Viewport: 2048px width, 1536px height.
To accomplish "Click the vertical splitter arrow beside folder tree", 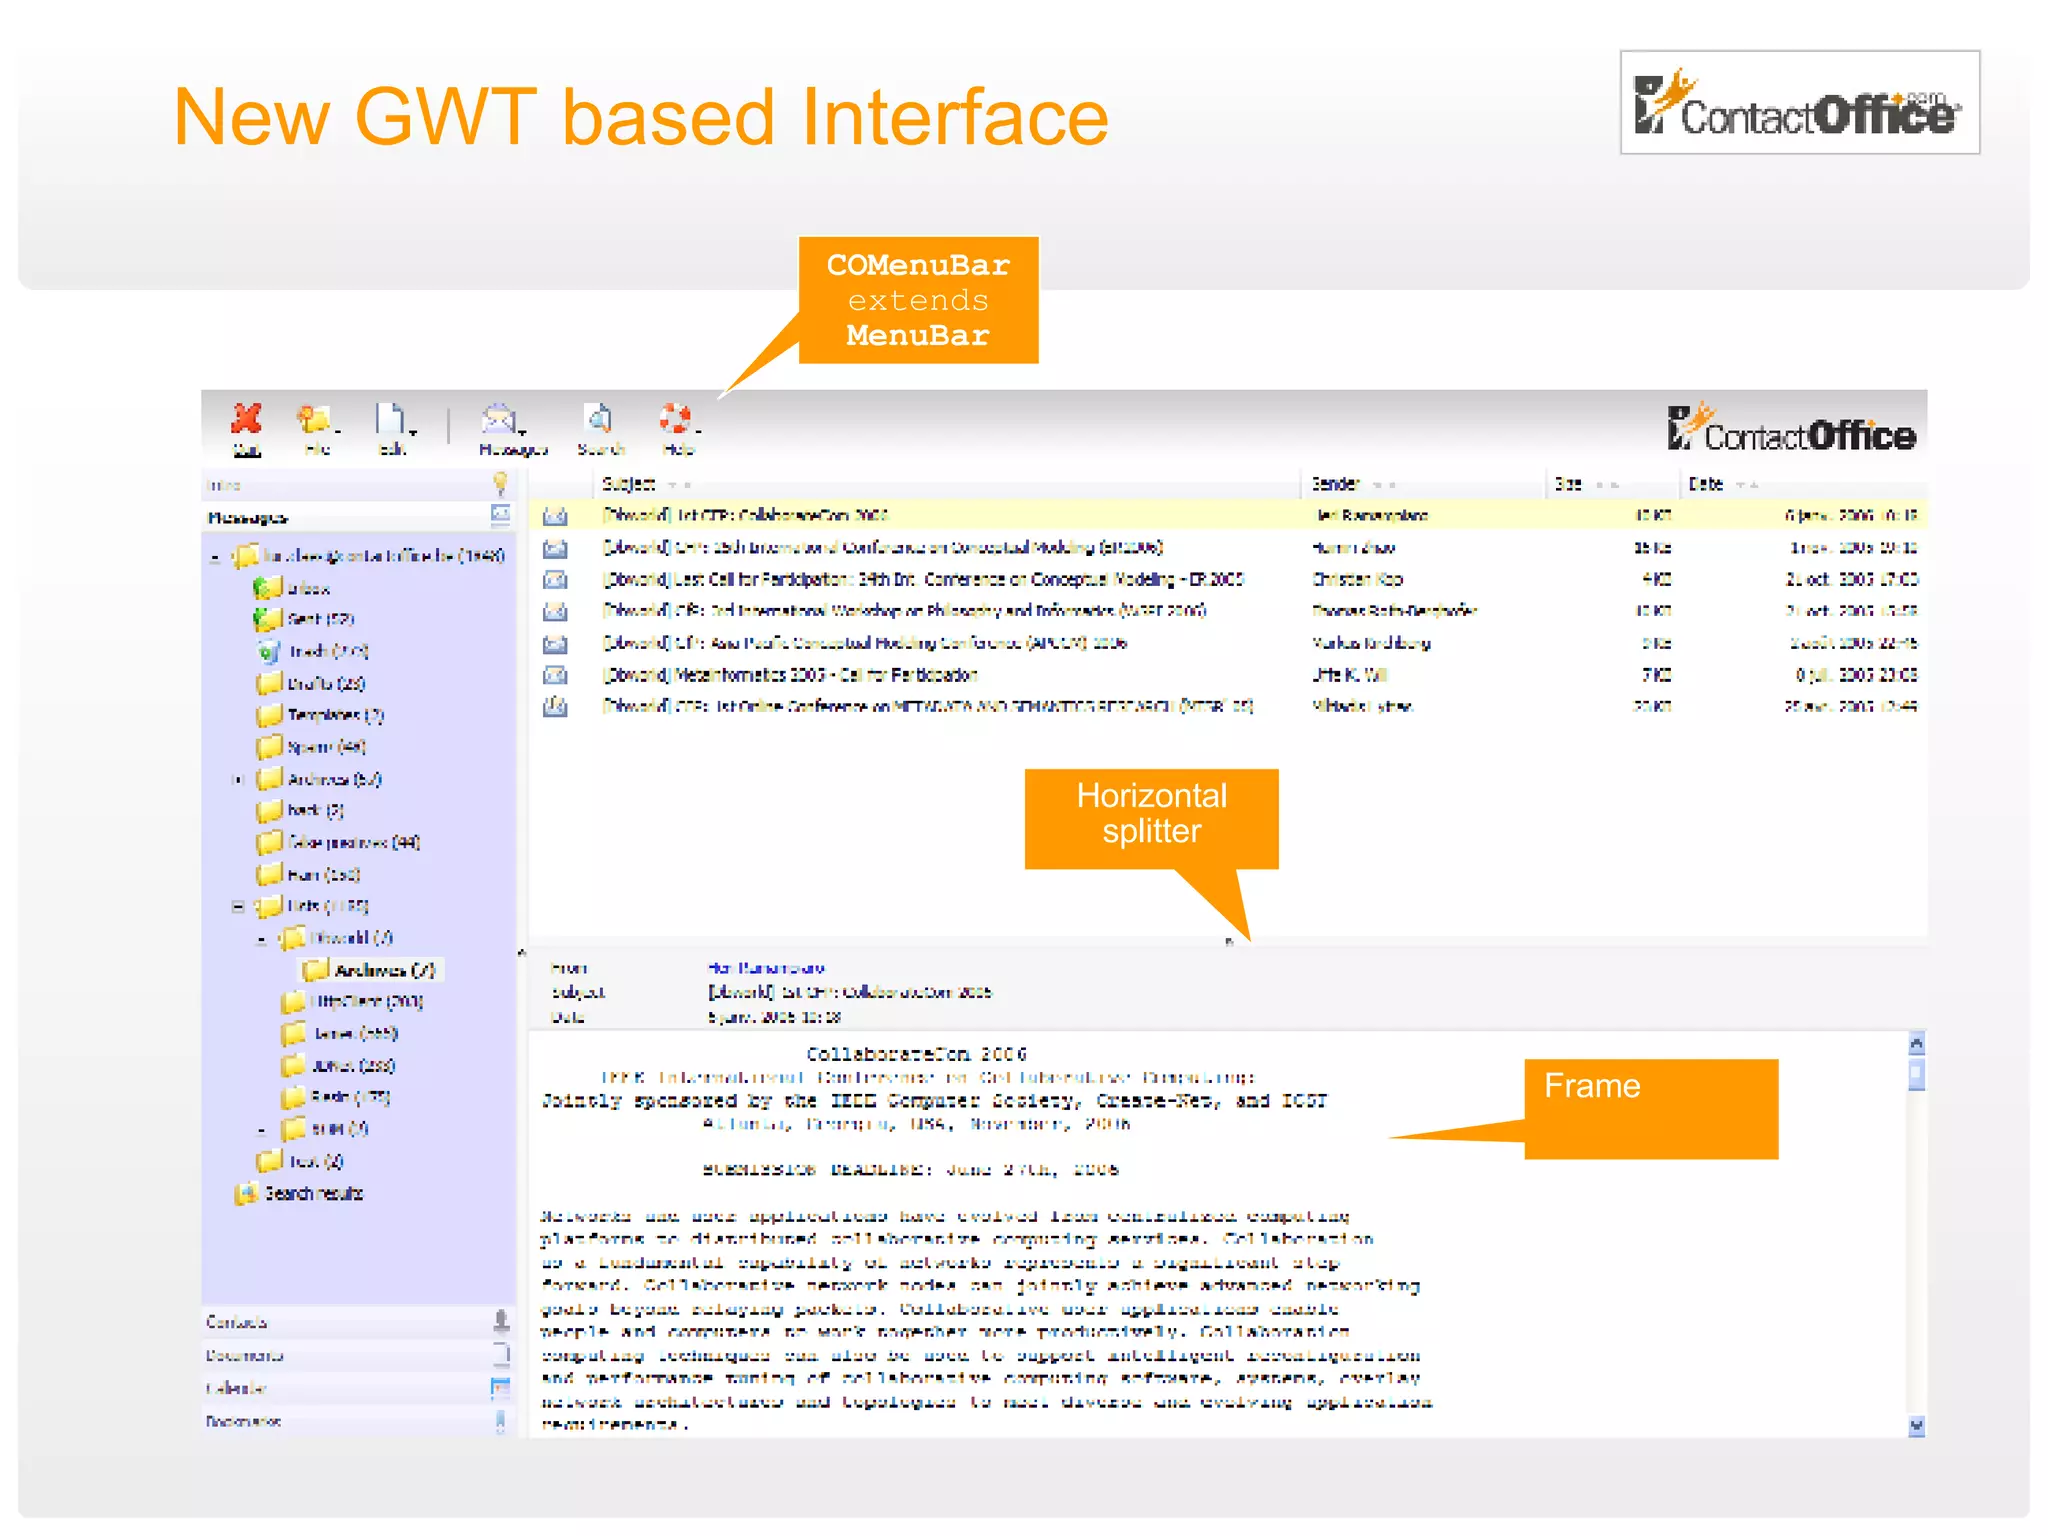I will [522, 953].
